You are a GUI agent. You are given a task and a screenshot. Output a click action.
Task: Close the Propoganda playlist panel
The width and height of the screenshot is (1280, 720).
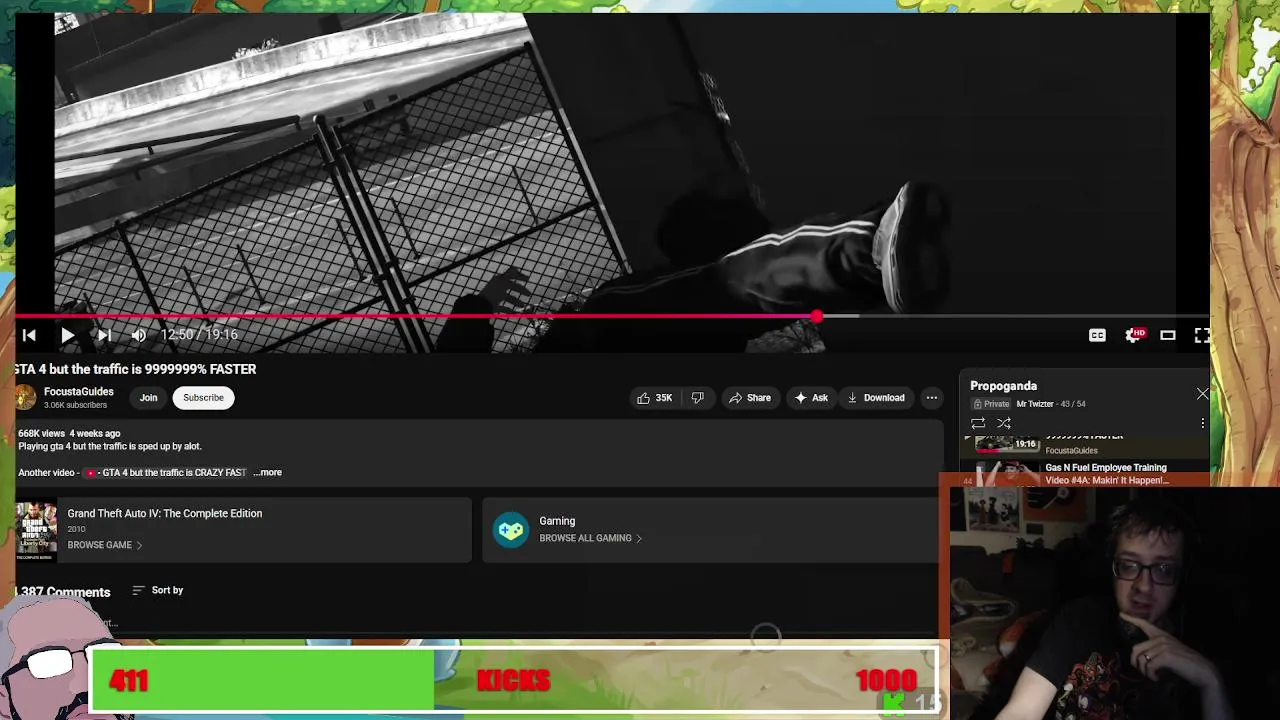[x=1202, y=394]
